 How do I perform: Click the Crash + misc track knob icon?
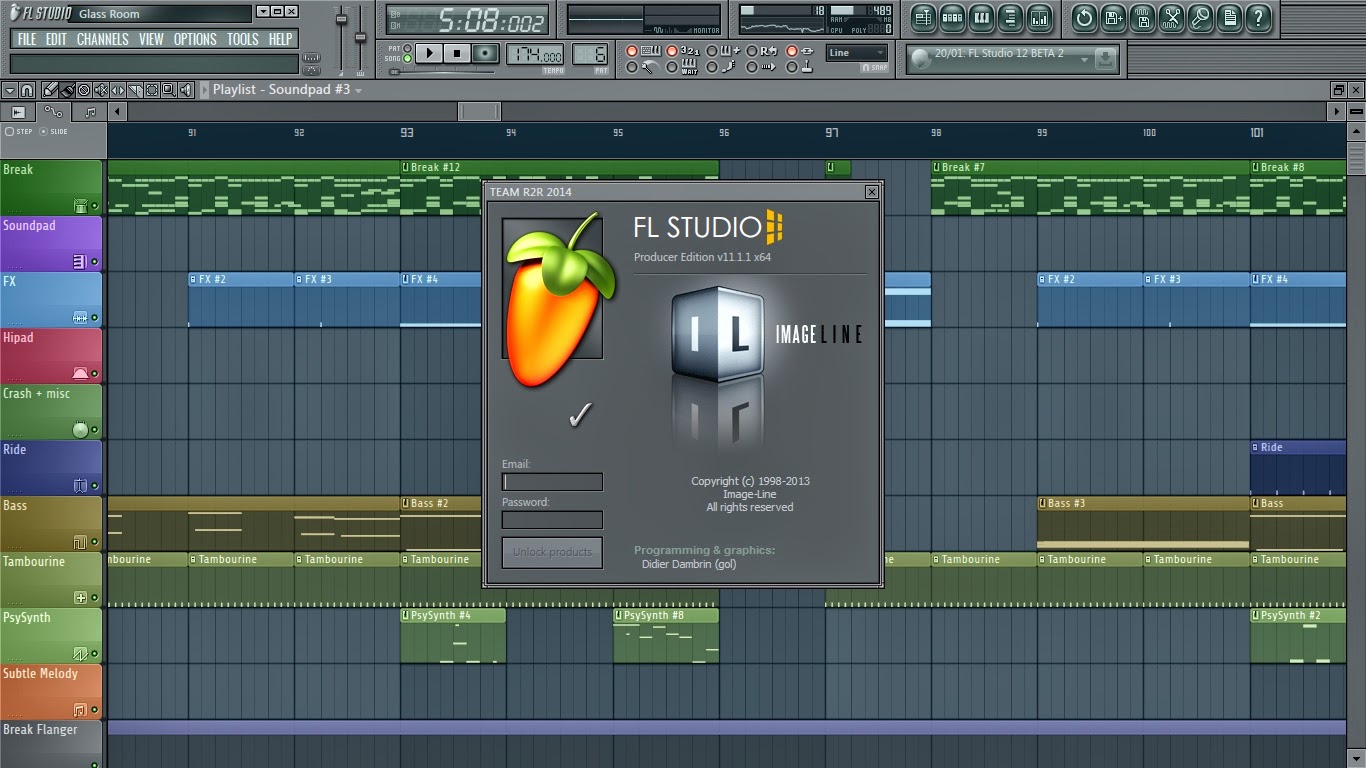pyautogui.click(x=81, y=429)
